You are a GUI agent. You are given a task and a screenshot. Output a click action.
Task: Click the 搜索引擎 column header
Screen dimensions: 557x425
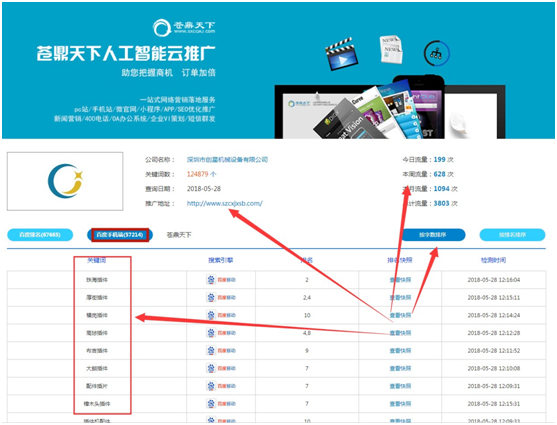221,260
